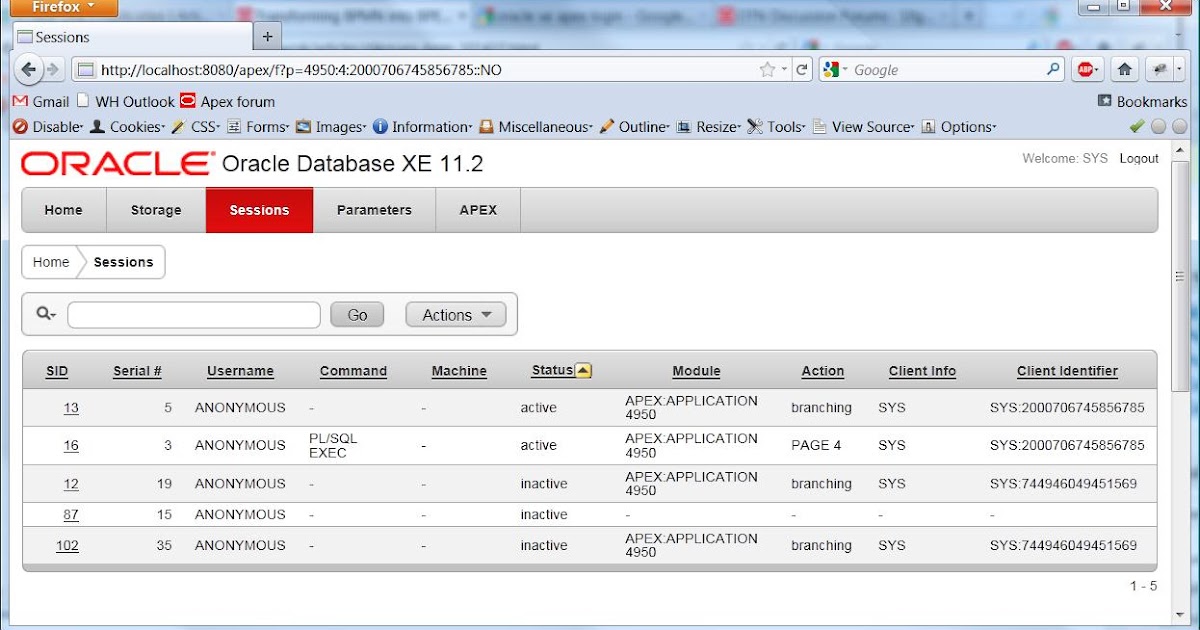Bookmark this page with the star icon

pos(767,70)
